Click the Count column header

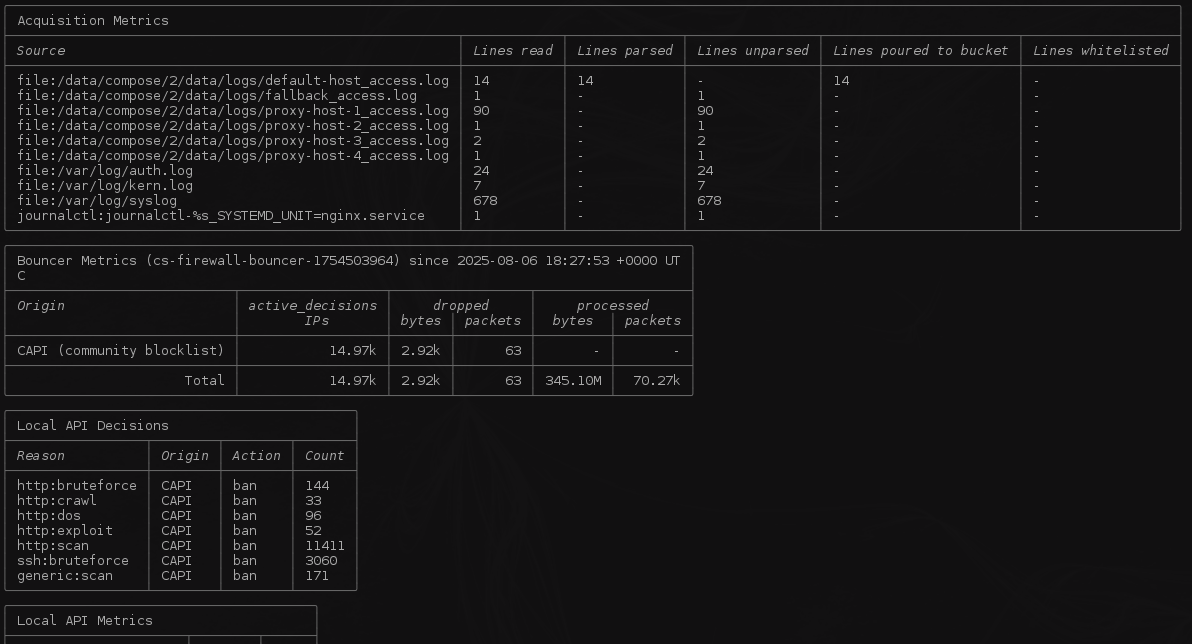(x=325, y=455)
